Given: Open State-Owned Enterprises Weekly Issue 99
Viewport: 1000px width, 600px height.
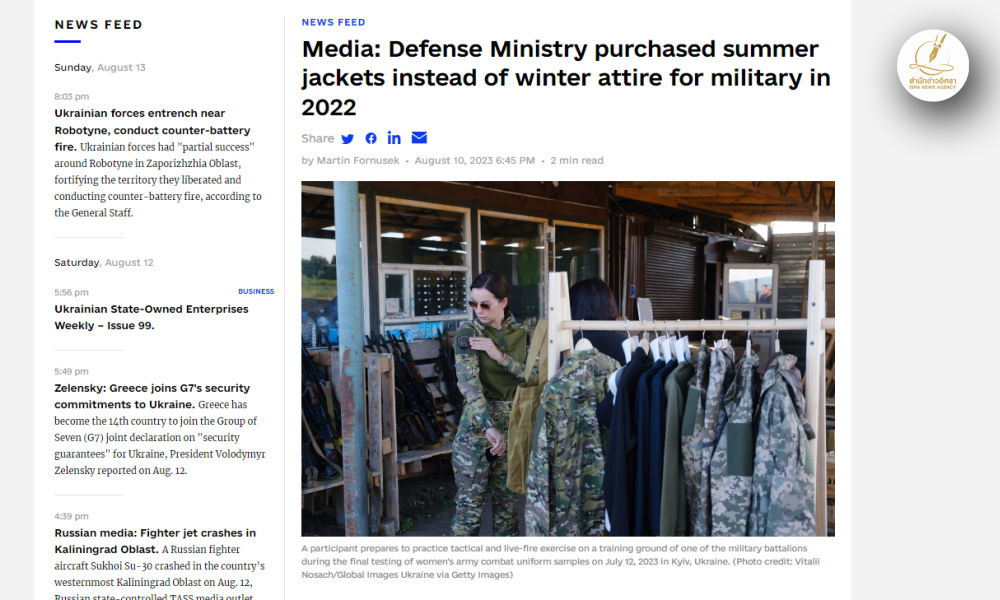Looking at the screenshot, I should pos(151,317).
